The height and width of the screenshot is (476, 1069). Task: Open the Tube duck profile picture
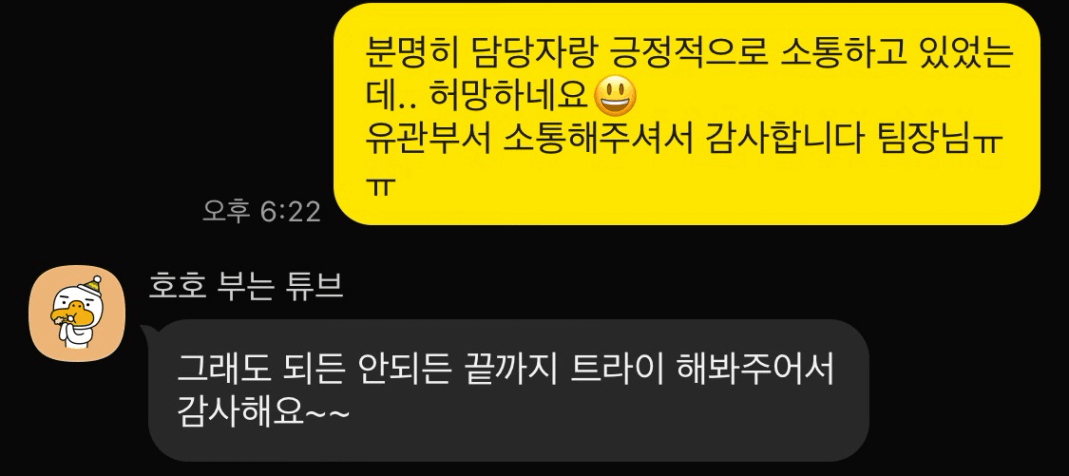click(x=77, y=314)
